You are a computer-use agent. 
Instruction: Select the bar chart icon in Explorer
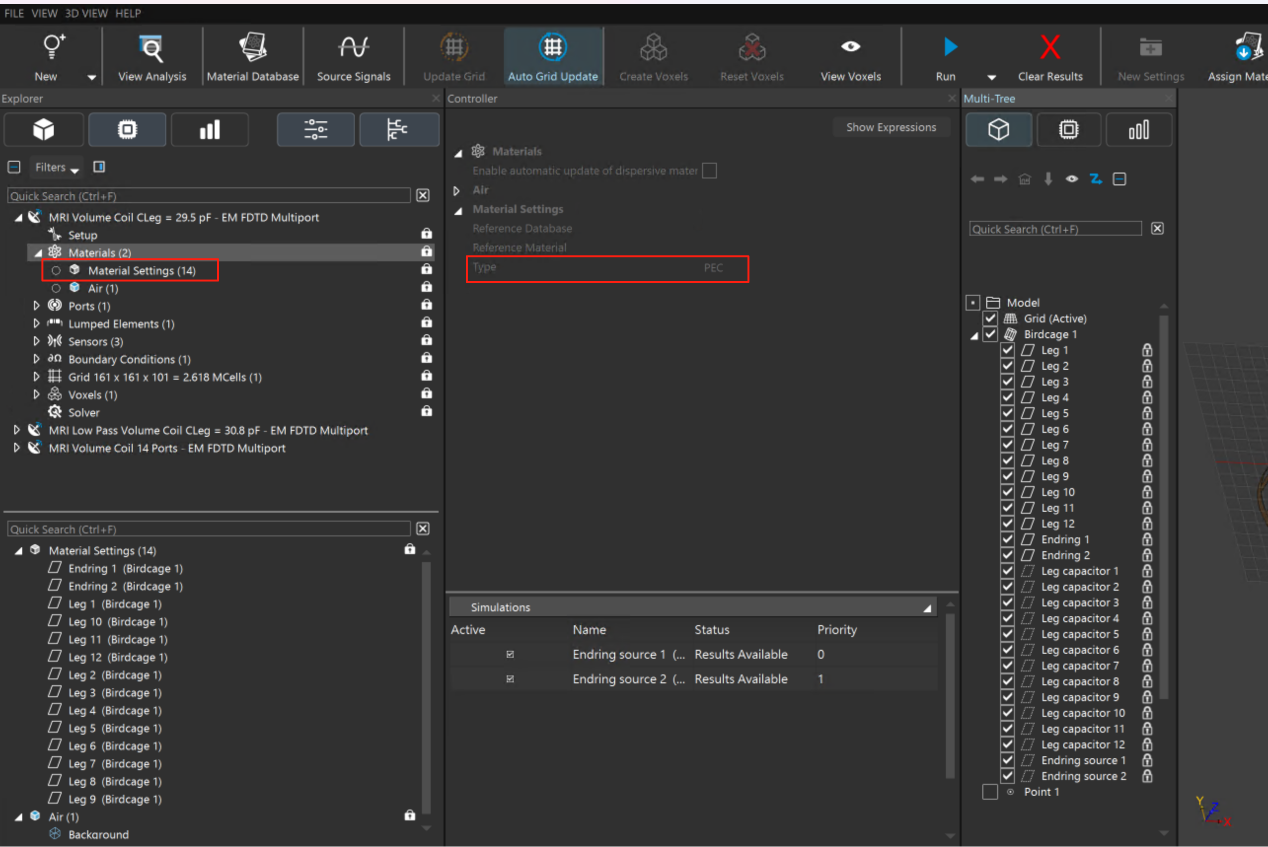(209, 130)
